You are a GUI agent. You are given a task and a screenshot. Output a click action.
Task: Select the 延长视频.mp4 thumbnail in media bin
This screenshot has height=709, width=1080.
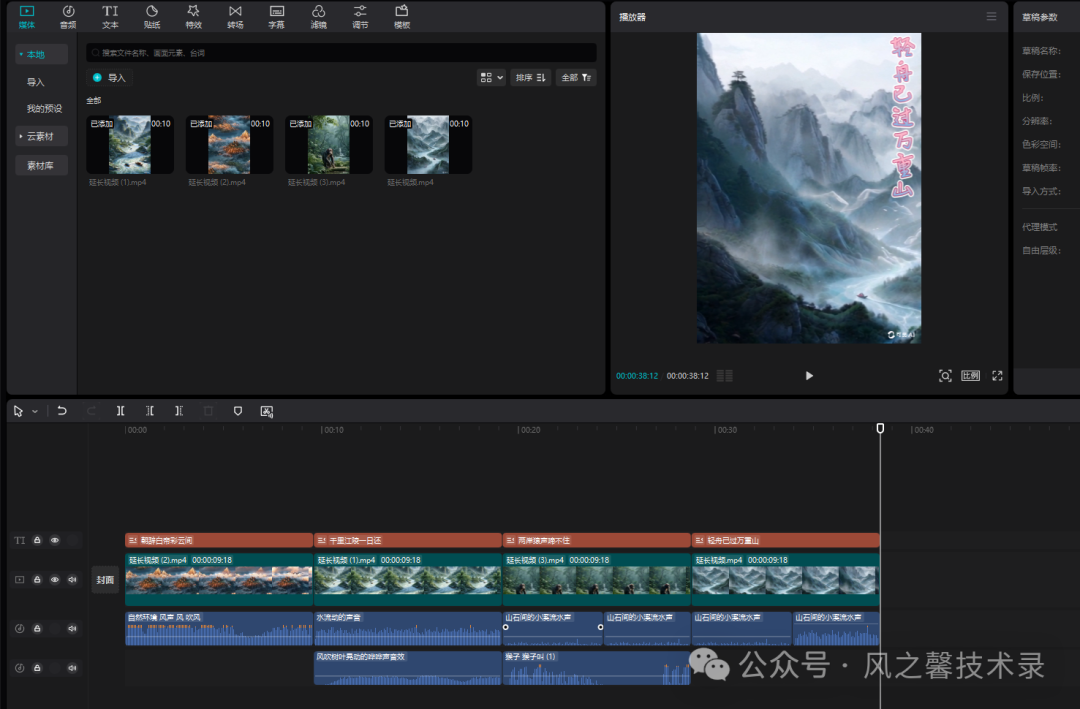click(x=428, y=145)
